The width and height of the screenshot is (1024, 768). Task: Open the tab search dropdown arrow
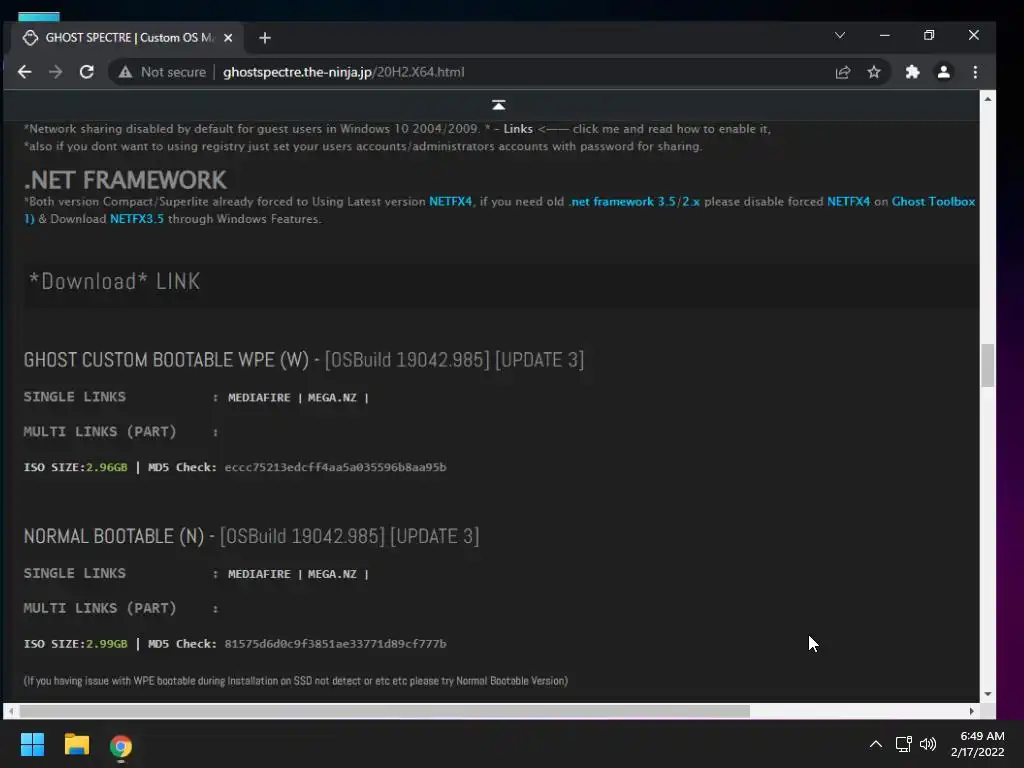tap(840, 35)
